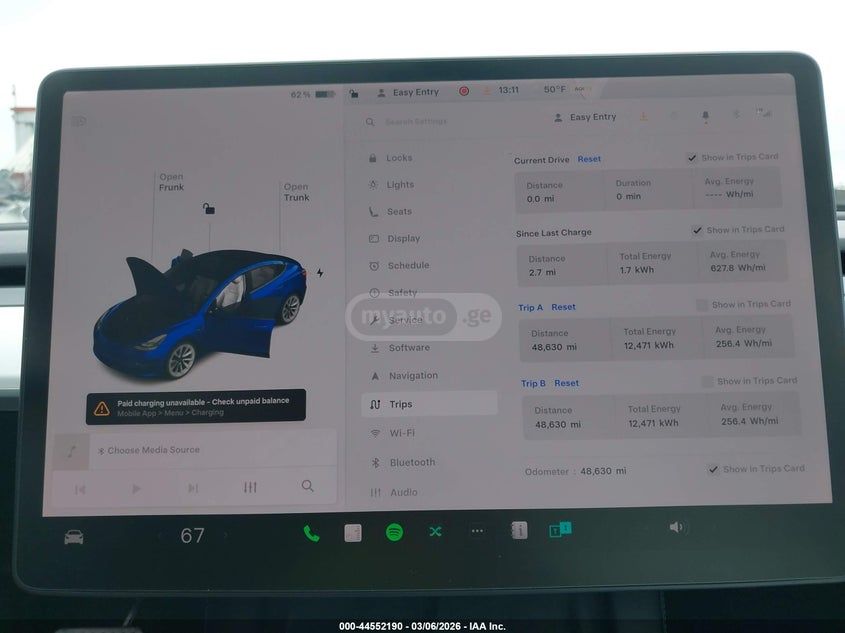Open the Choose Media Source selector
Screen dimensions: 845x633
coord(152,450)
